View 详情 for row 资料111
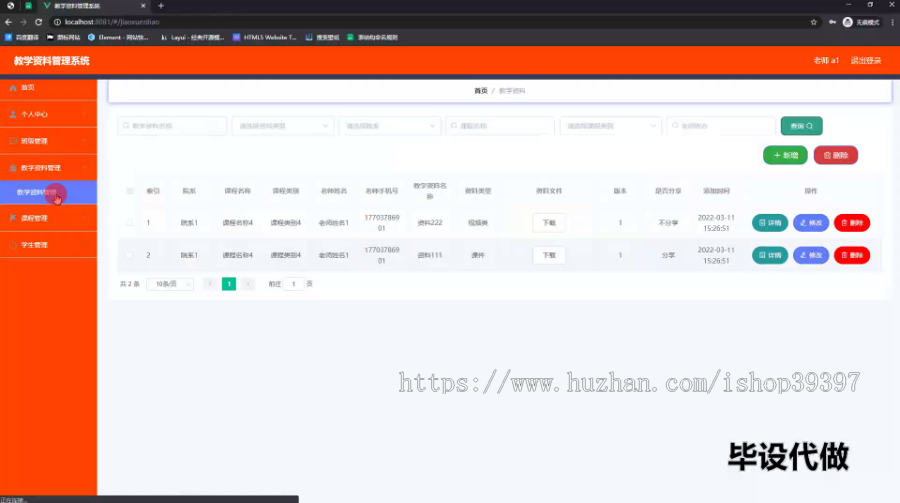Image resolution: width=900 pixels, height=503 pixels. tap(770, 255)
